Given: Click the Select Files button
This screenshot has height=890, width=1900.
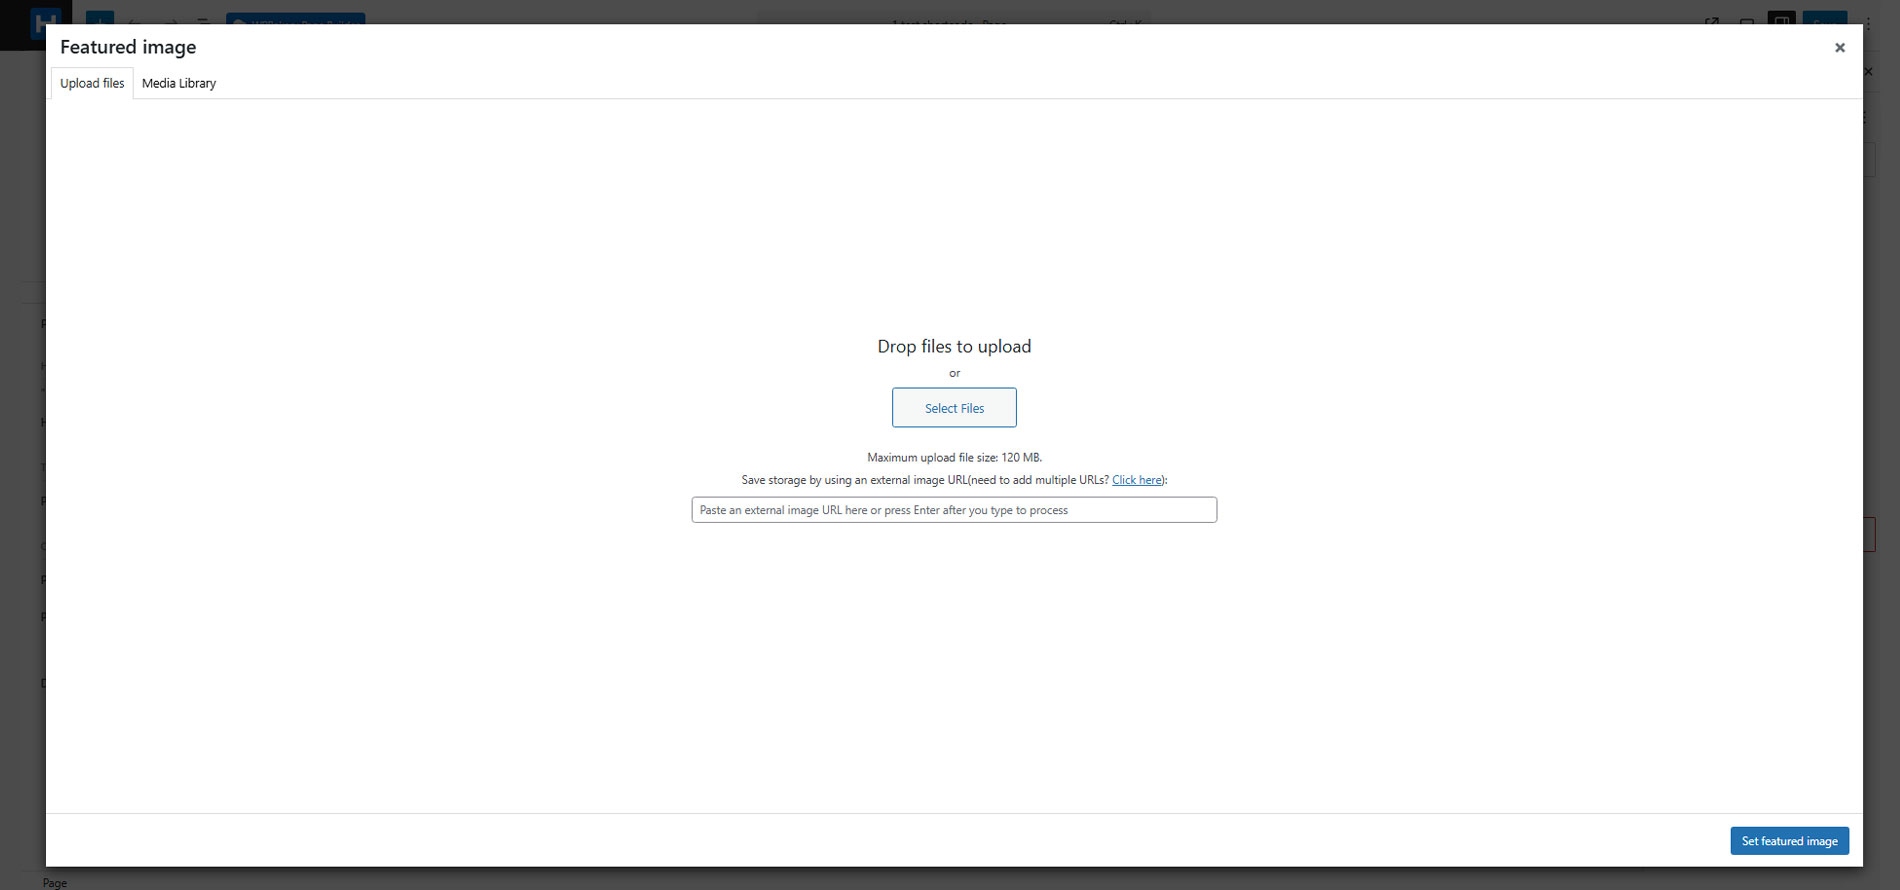Looking at the screenshot, I should (954, 408).
